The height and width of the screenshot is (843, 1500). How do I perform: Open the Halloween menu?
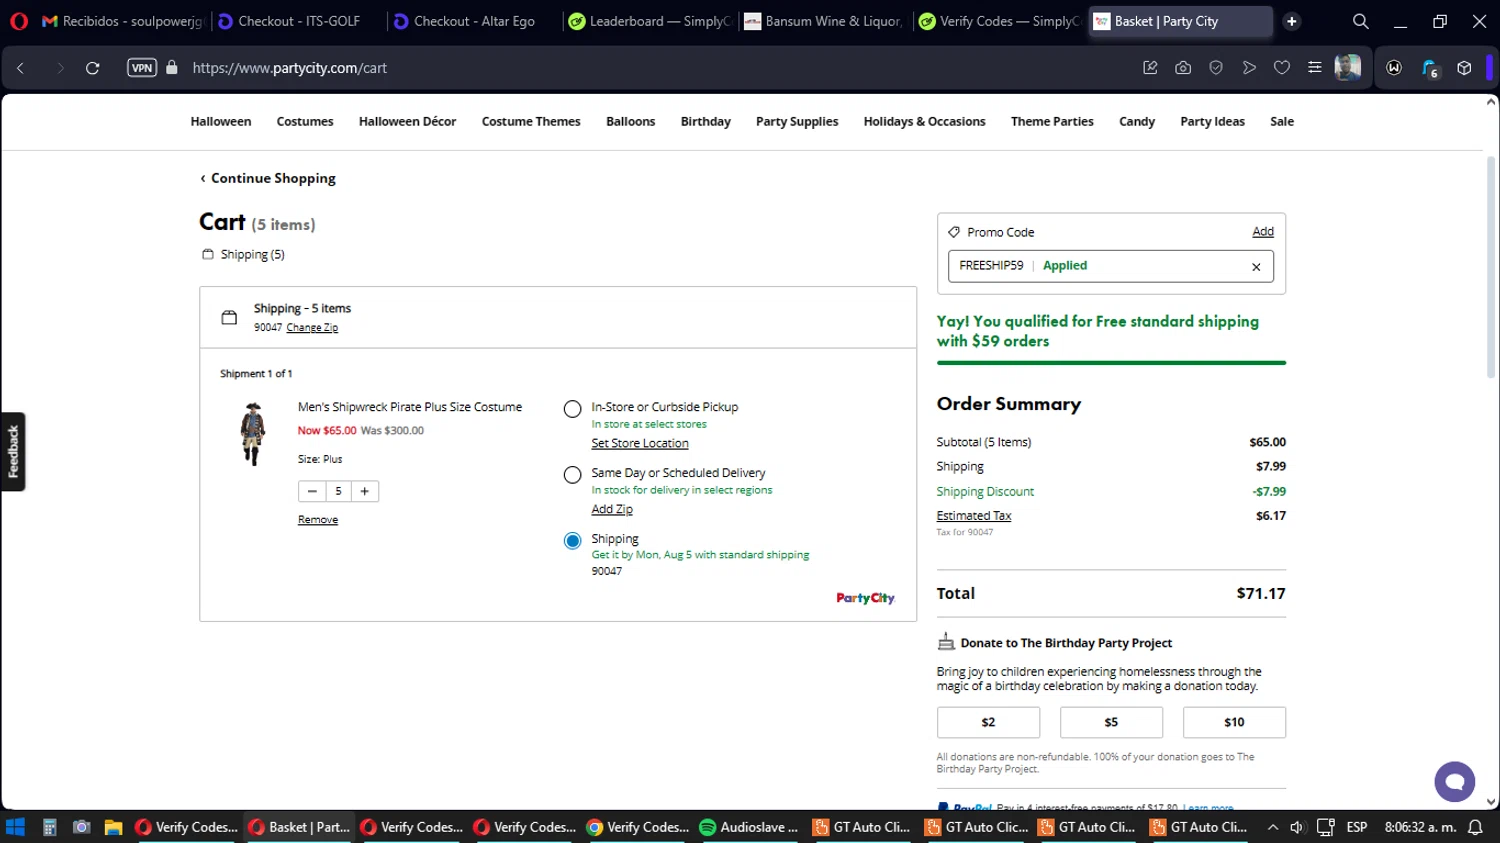point(221,122)
